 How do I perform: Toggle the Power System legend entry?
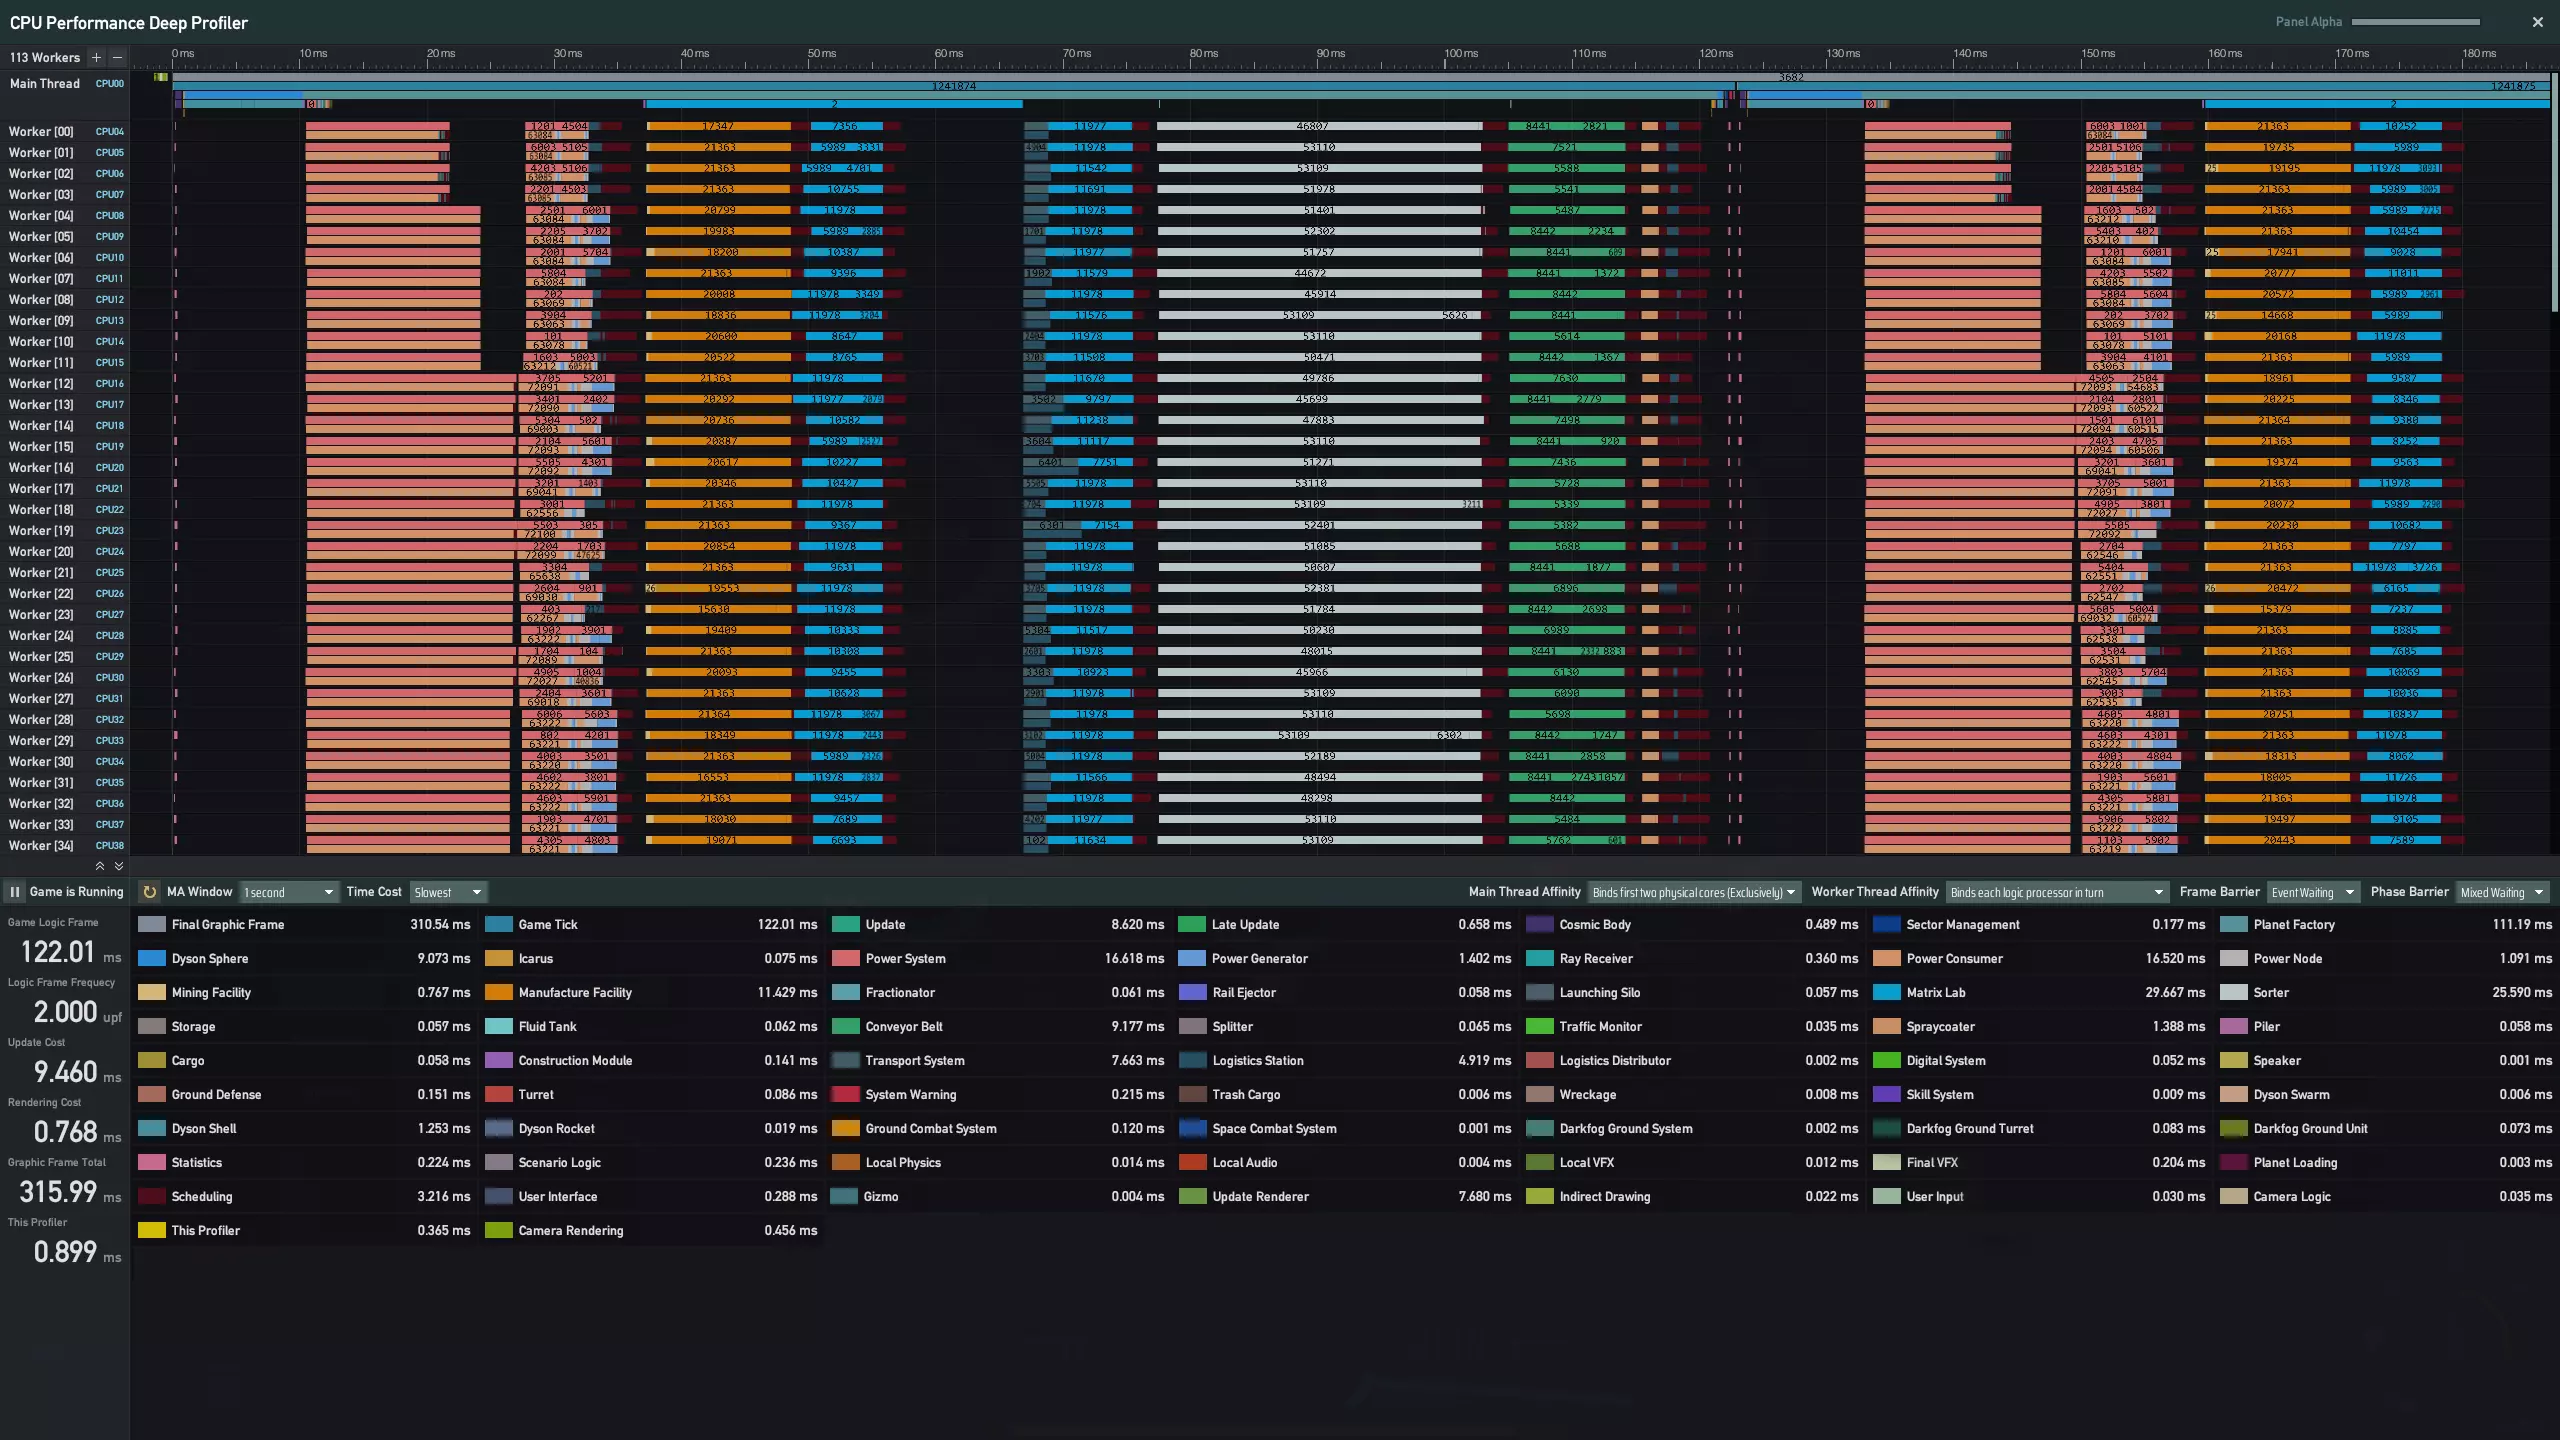pos(905,959)
